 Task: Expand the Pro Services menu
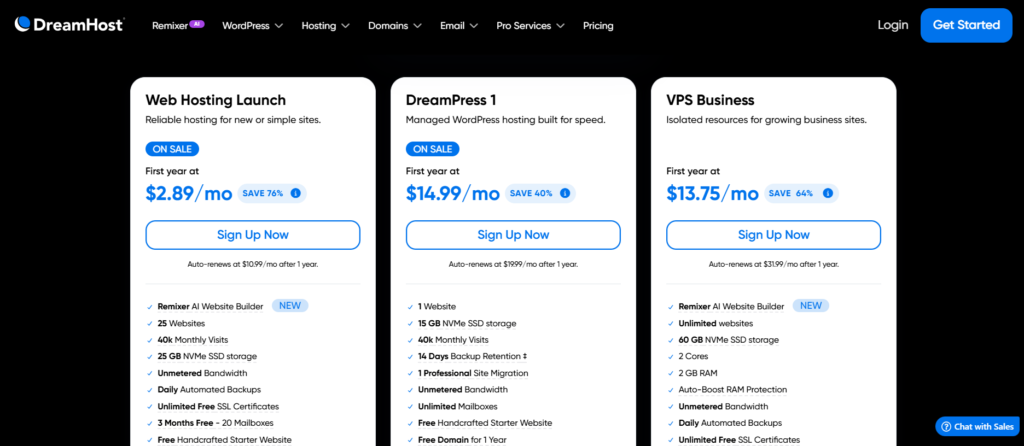pyautogui.click(x=530, y=26)
